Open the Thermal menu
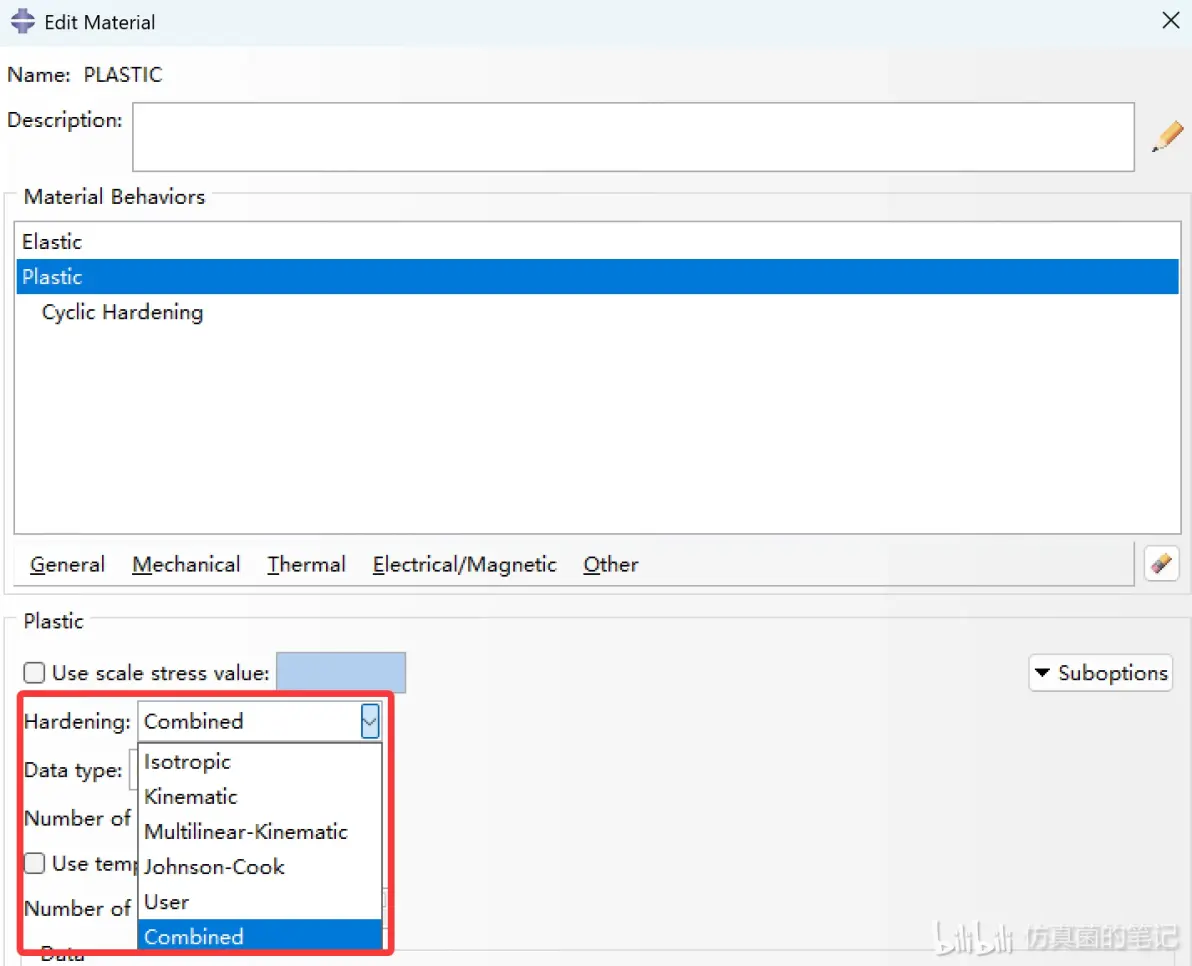 (x=306, y=565)
